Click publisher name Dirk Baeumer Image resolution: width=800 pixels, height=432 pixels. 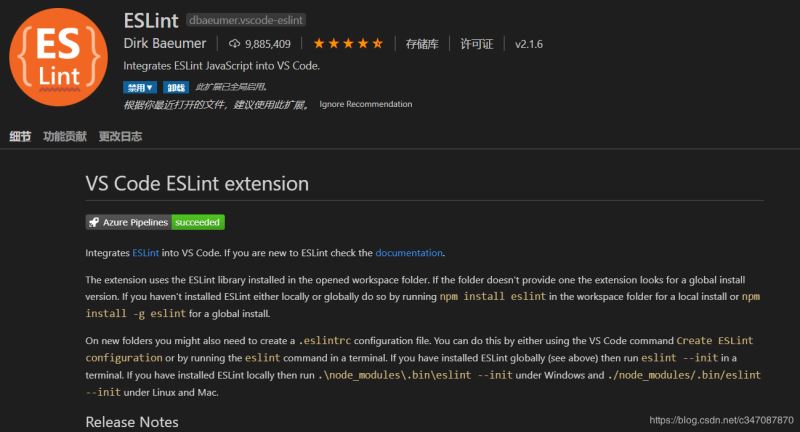(x=165, y=43)
